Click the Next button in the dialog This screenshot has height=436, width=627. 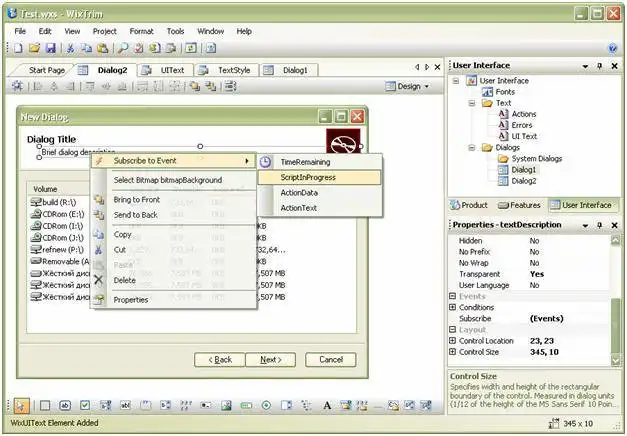click(x=271, y=360)
